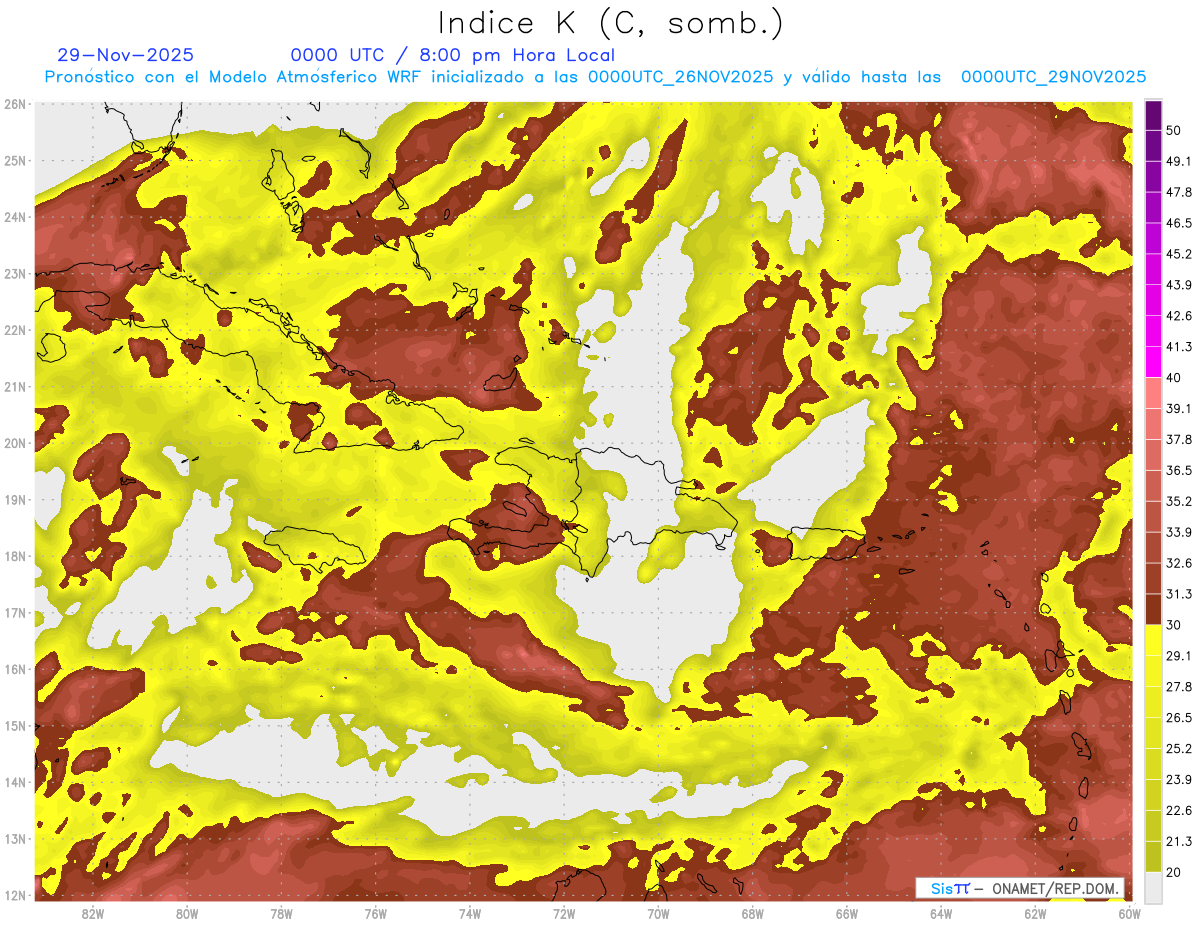1200x927 pixels.
Task: Click the colorbar value "37.8"
Action: (1179, 439)
